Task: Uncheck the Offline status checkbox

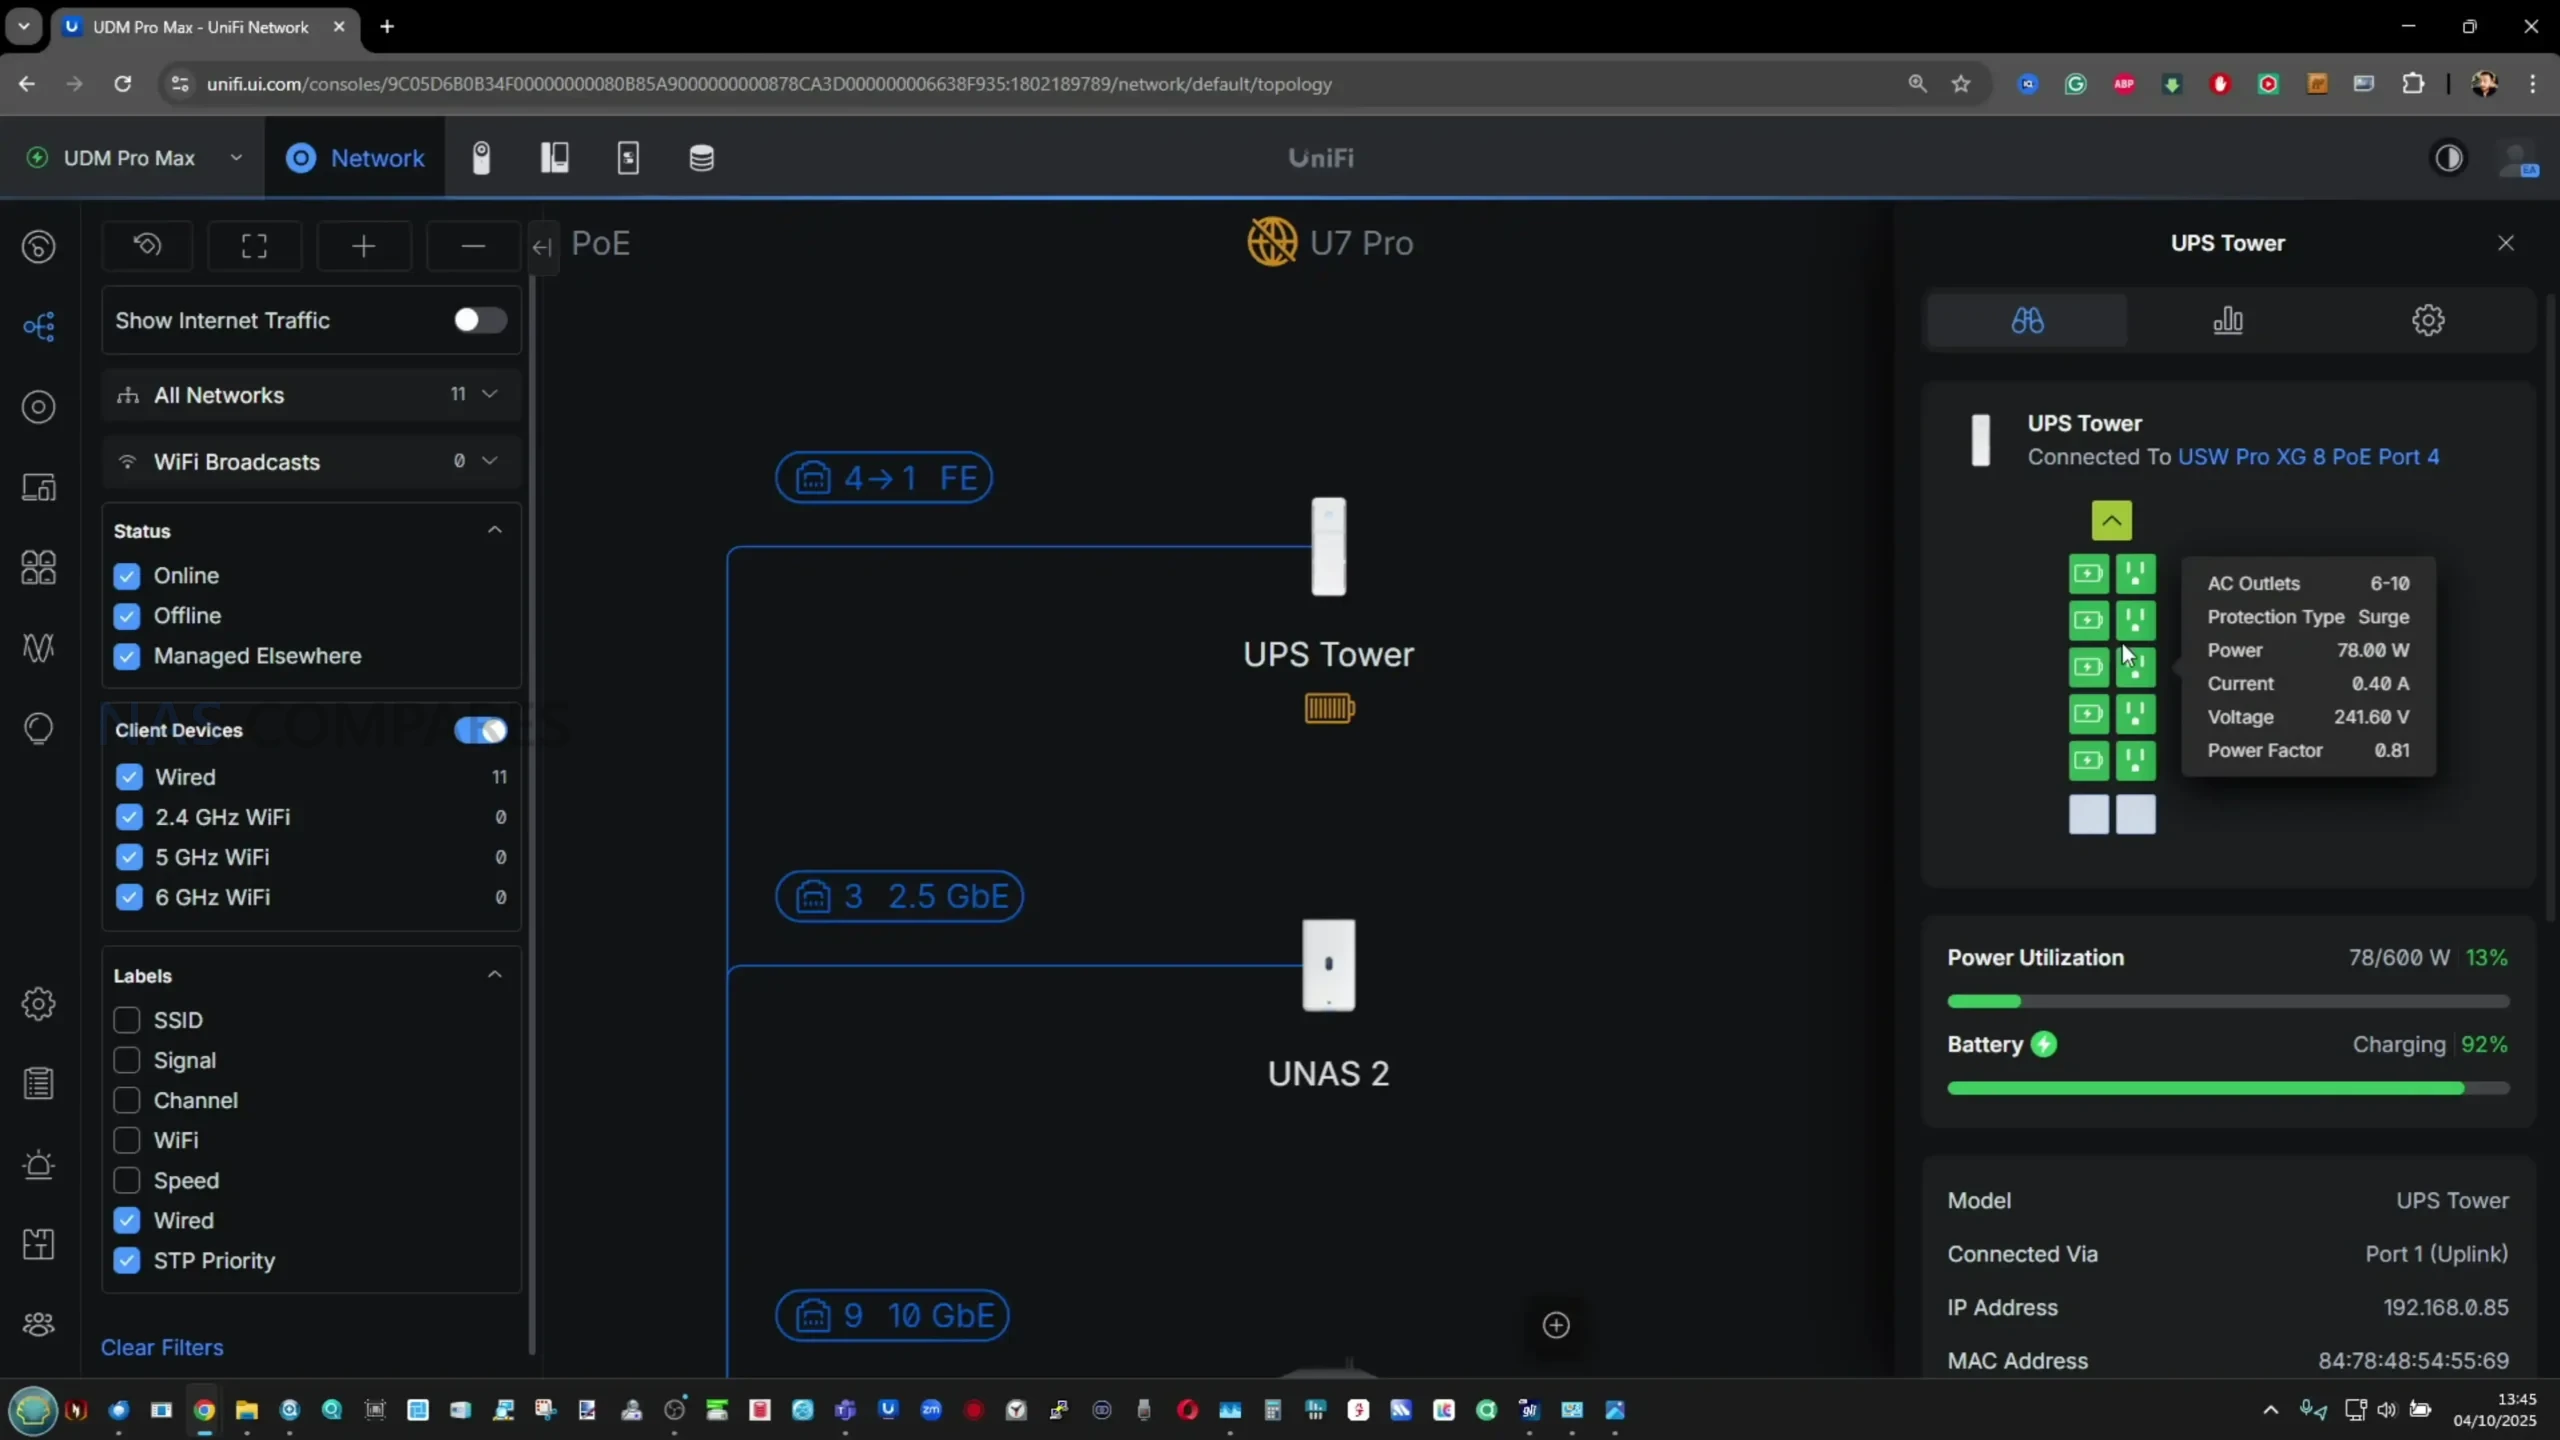Action: point(127,616)
